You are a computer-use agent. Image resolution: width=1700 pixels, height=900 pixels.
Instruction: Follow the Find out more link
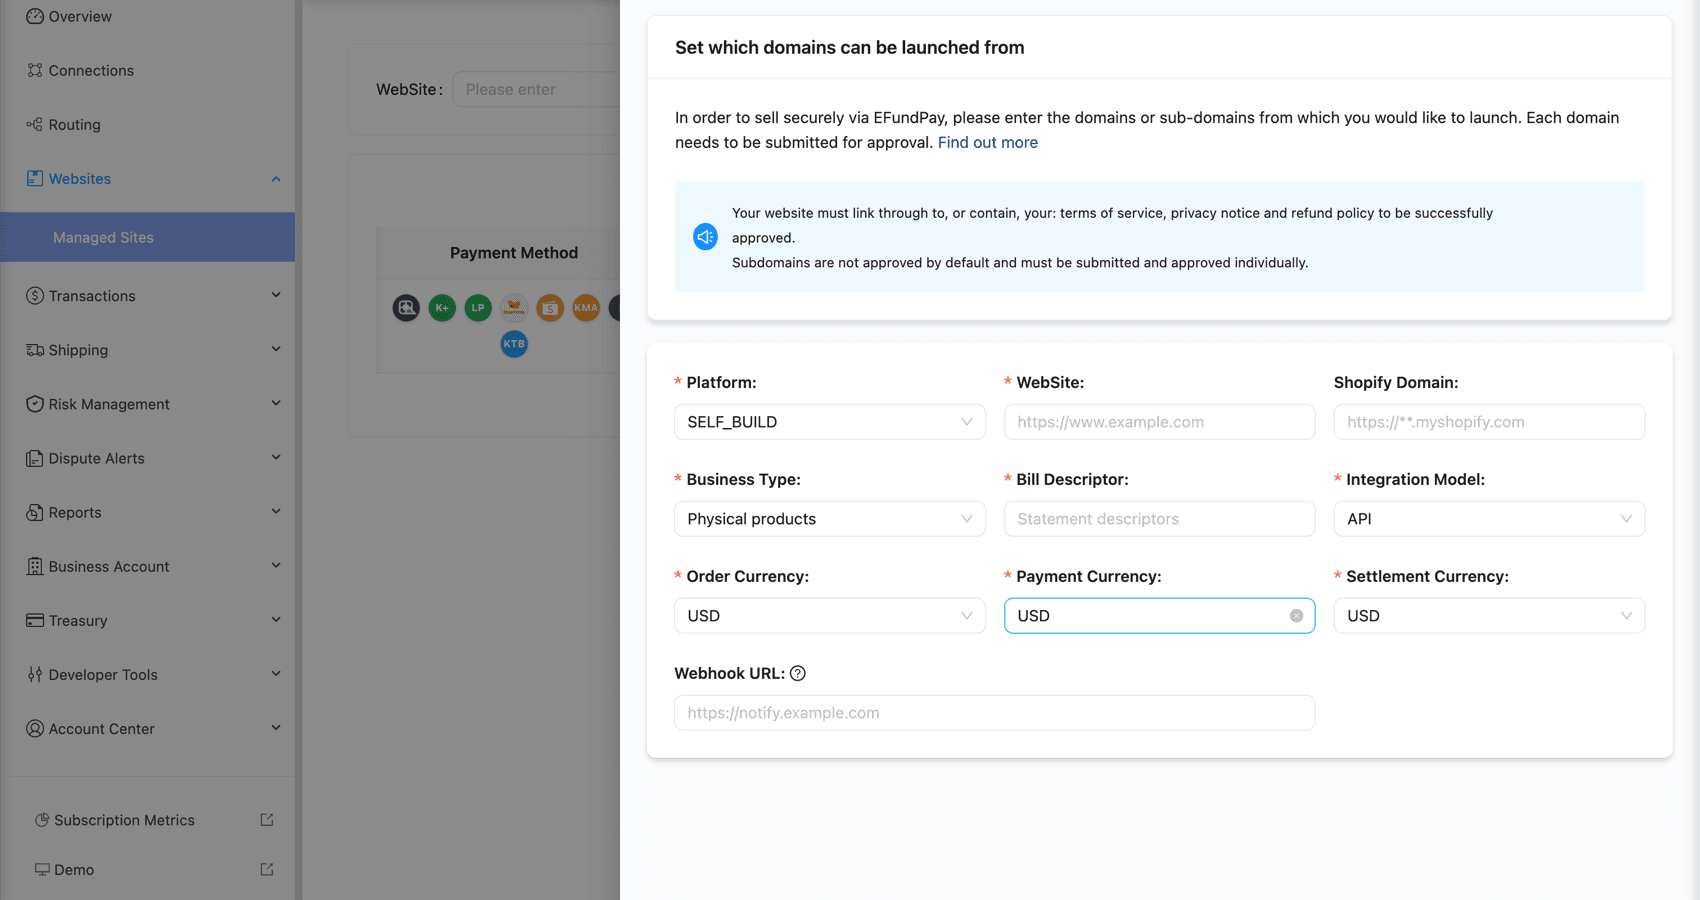[x=988, y=142]
